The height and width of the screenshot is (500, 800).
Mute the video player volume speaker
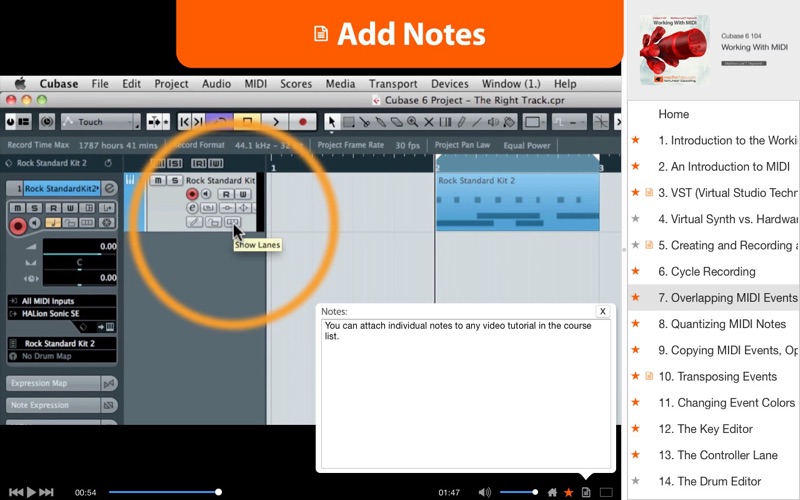pyautogui.click(x=484, y=492)
